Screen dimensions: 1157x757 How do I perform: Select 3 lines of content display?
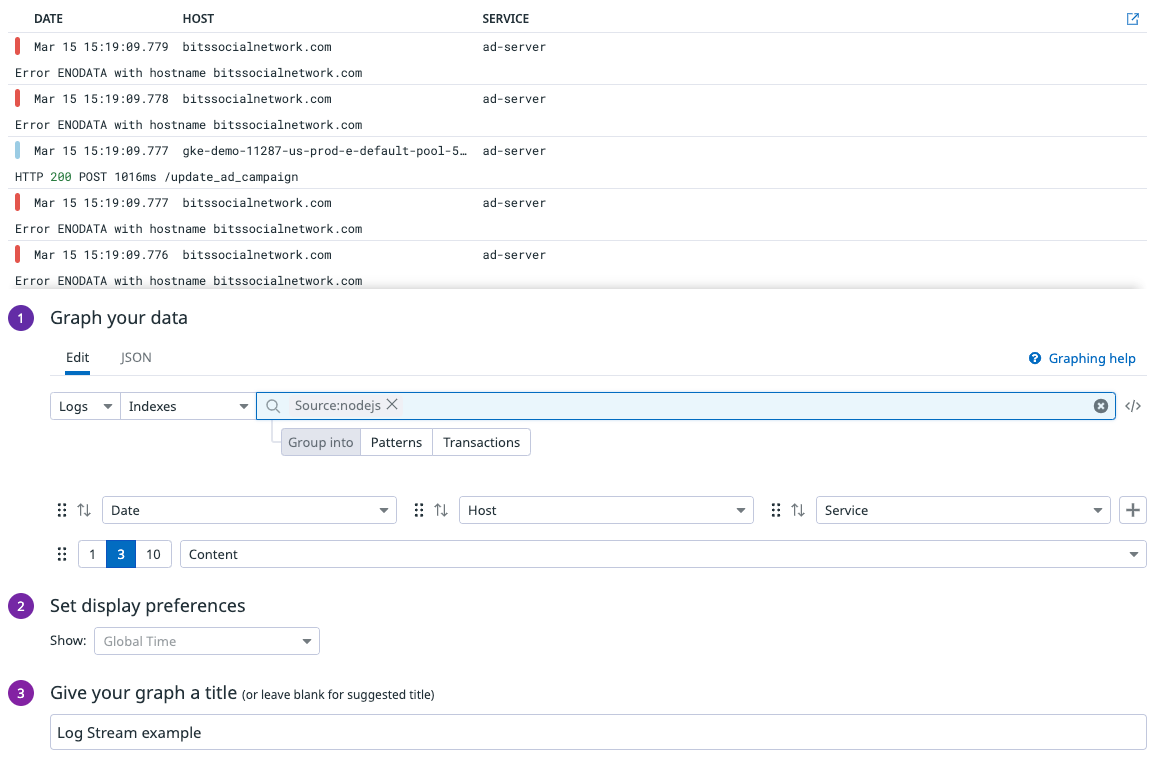coord(121,554)
